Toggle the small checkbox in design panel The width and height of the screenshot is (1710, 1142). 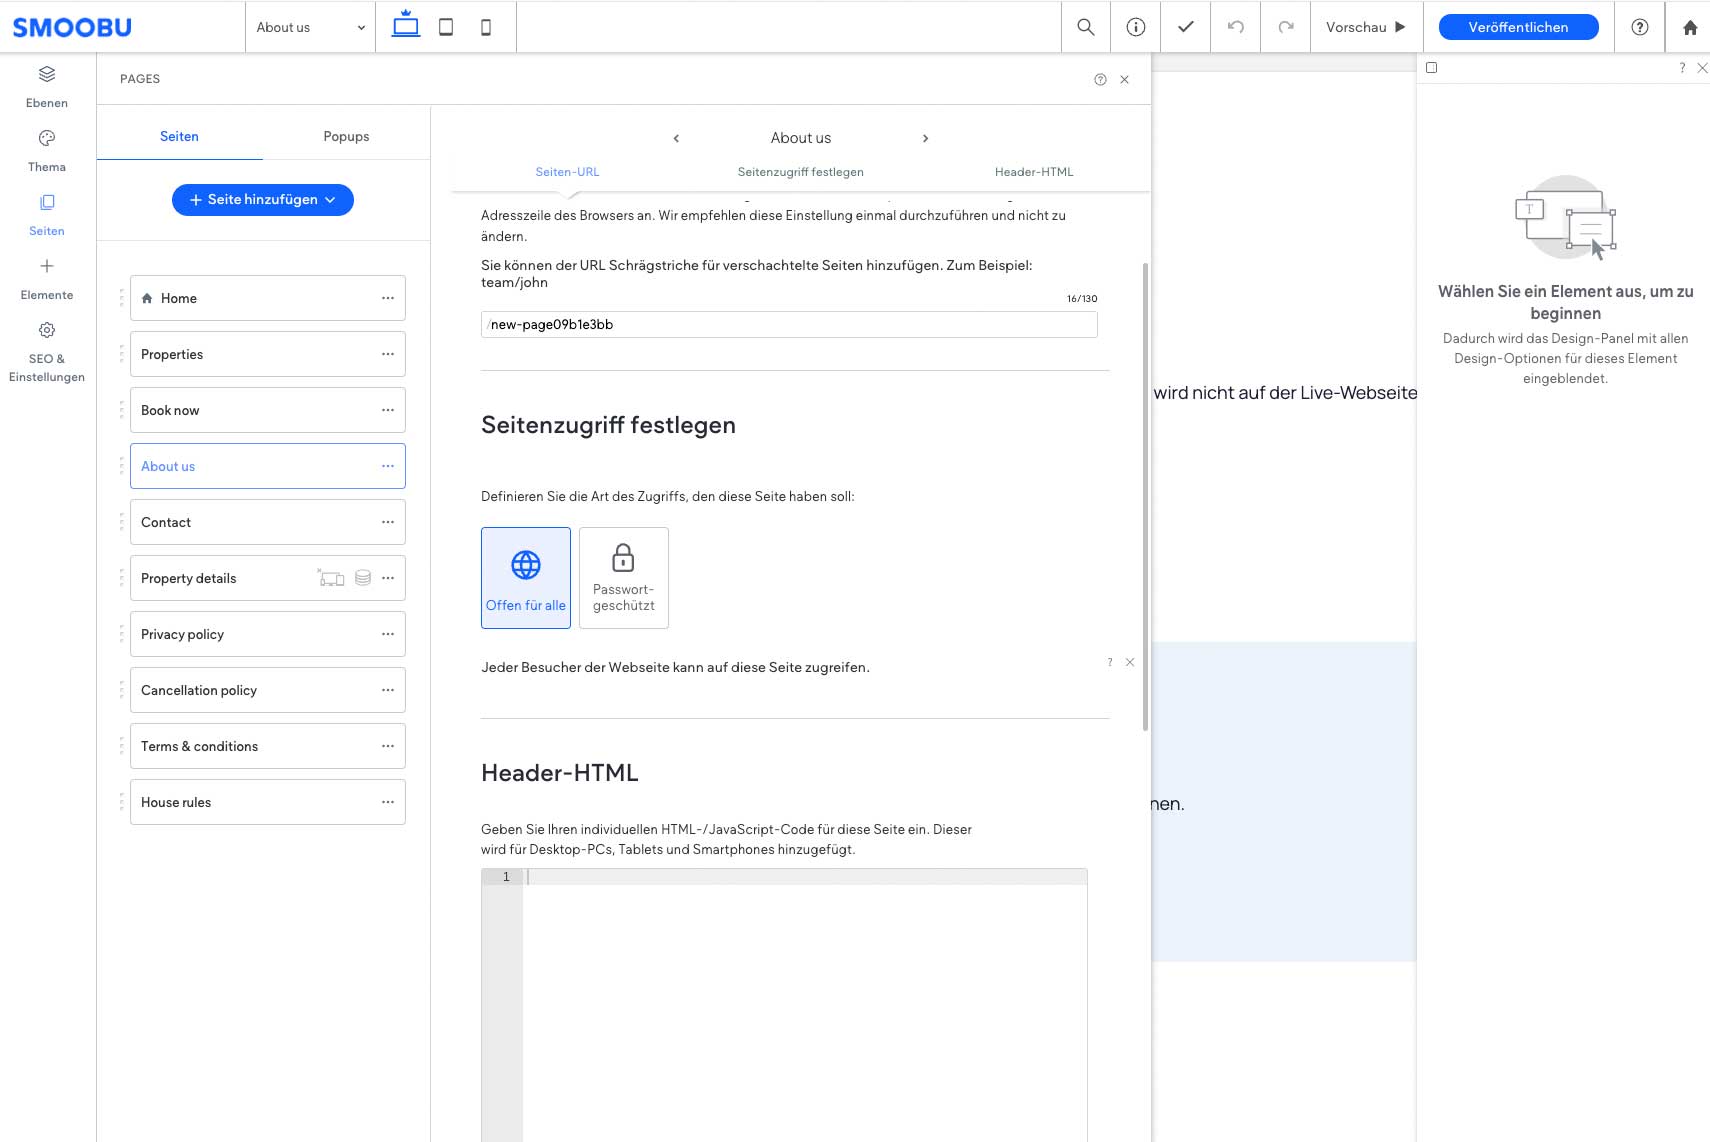coord(1431,68)
